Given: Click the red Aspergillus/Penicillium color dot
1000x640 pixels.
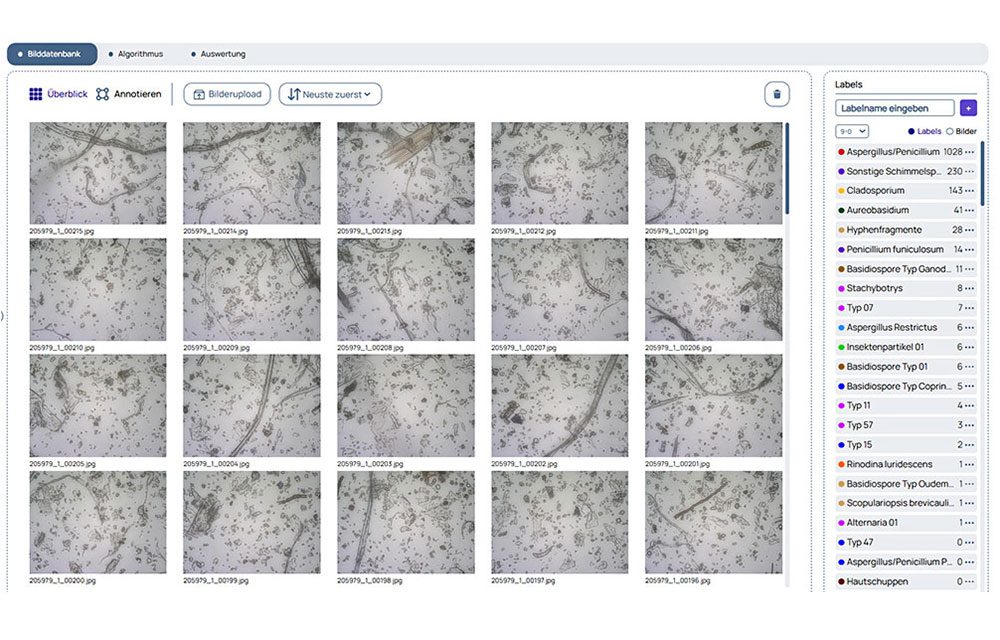Looking at the screenshot, I should pyautogui.click(x=841, y=152).
